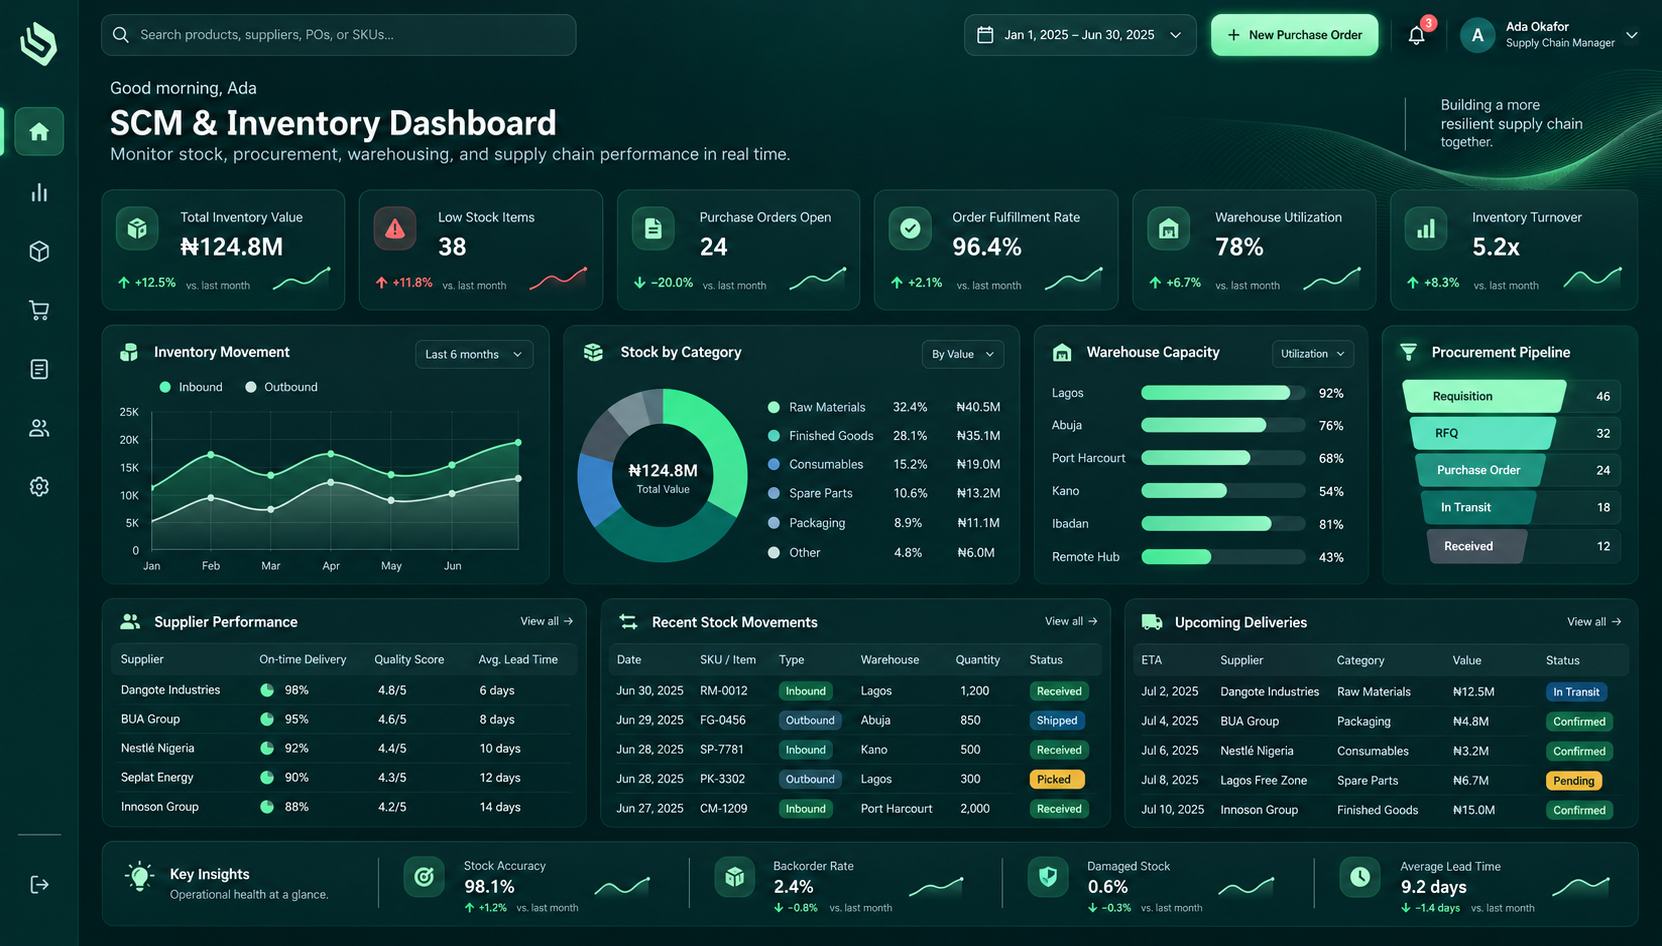
Task: Click the Upcoming Deliveries truck icon
Action: pos(1152,622)
